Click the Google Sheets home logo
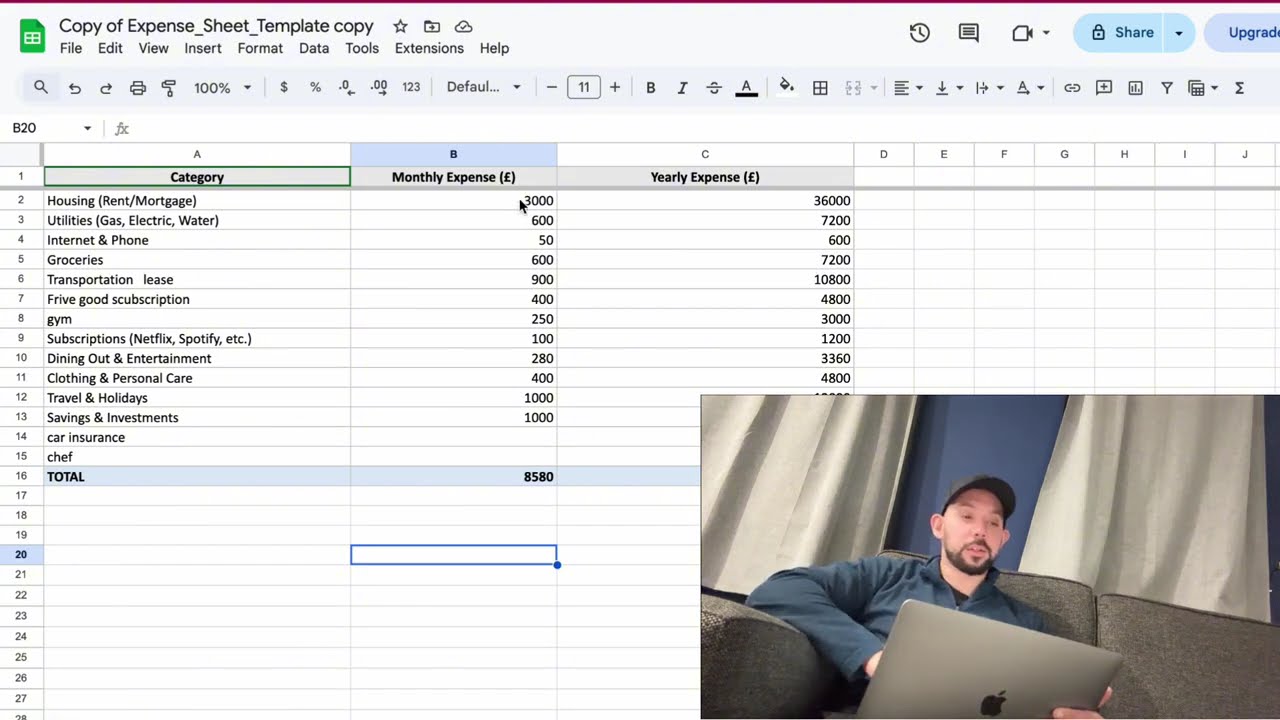The image size is (1280, 720). coord(32,37)
